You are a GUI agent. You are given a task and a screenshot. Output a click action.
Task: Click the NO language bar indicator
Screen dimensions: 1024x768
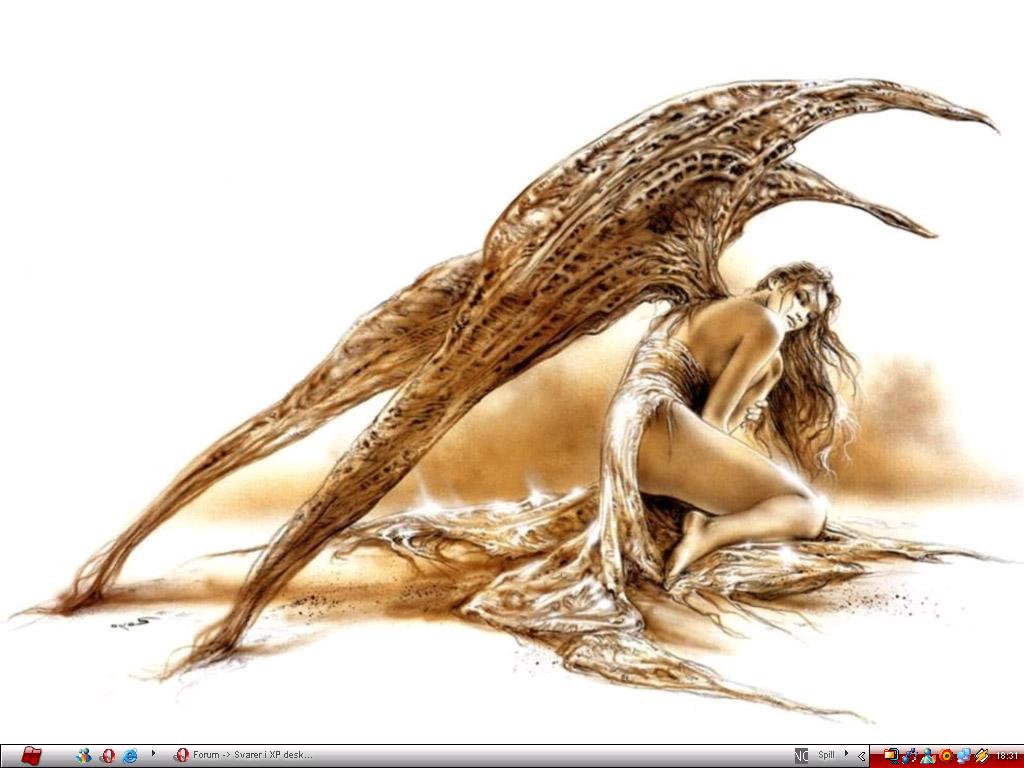(x=801, y=756)
